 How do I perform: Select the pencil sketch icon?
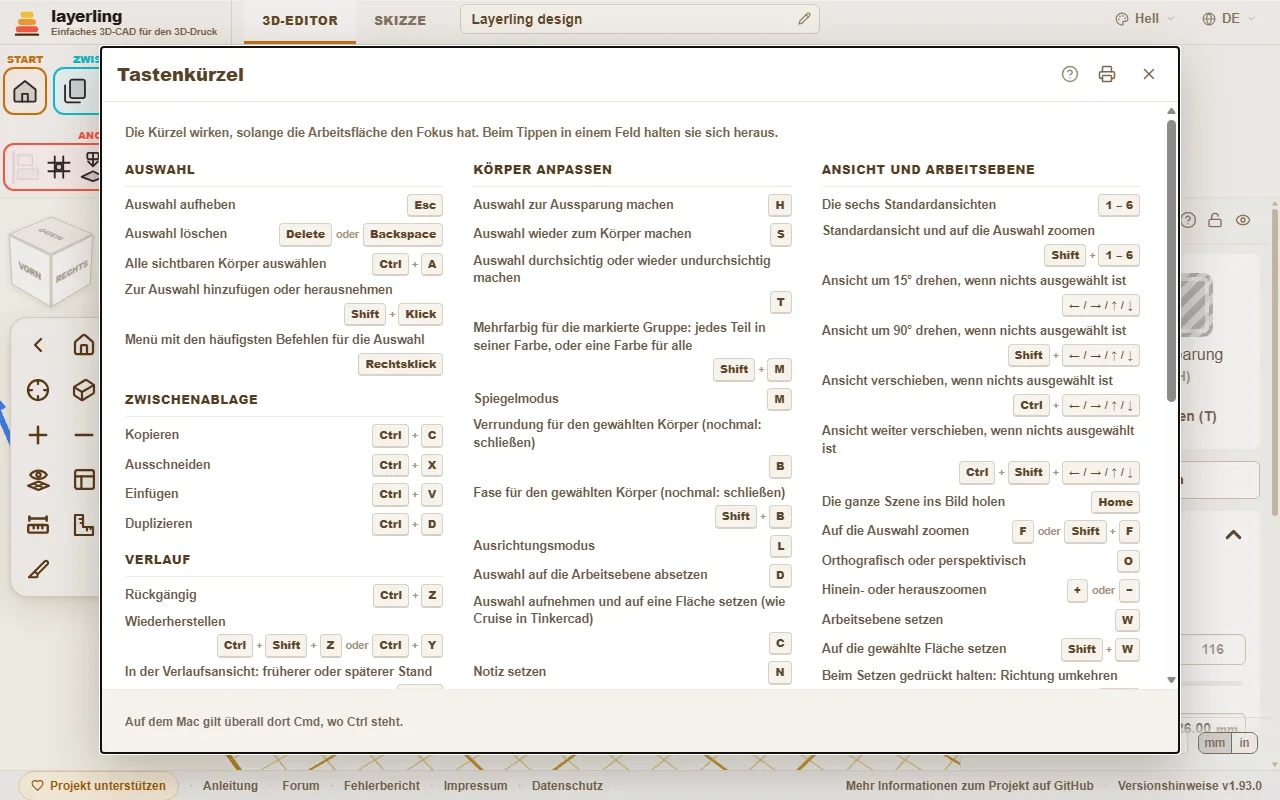pyautogui.click(x=38, y=570)
